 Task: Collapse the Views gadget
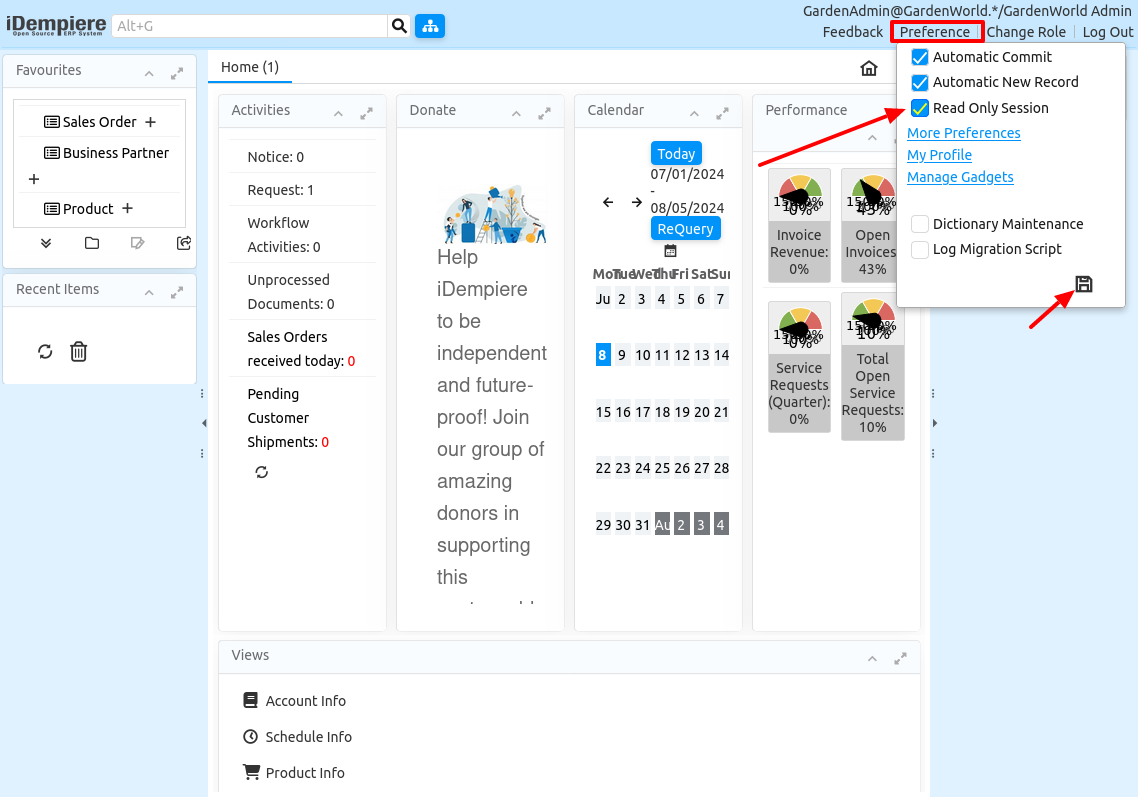point(872,659)
